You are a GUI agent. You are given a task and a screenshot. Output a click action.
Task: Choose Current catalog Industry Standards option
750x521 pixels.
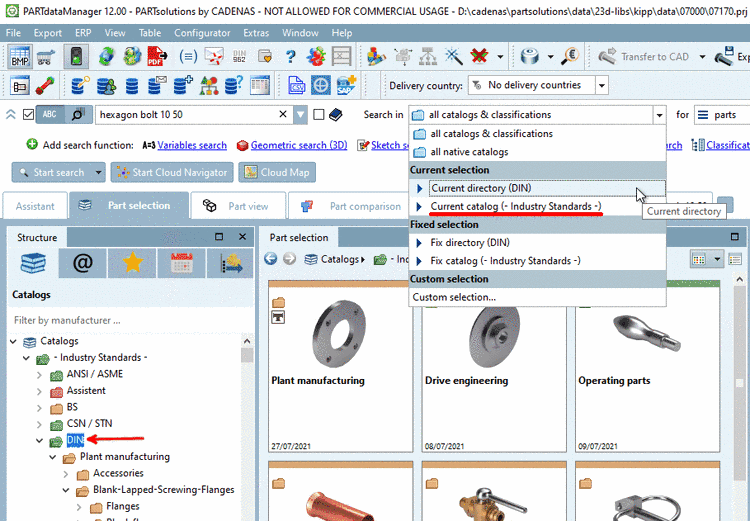pyautogui.click(x=537, y=206)
